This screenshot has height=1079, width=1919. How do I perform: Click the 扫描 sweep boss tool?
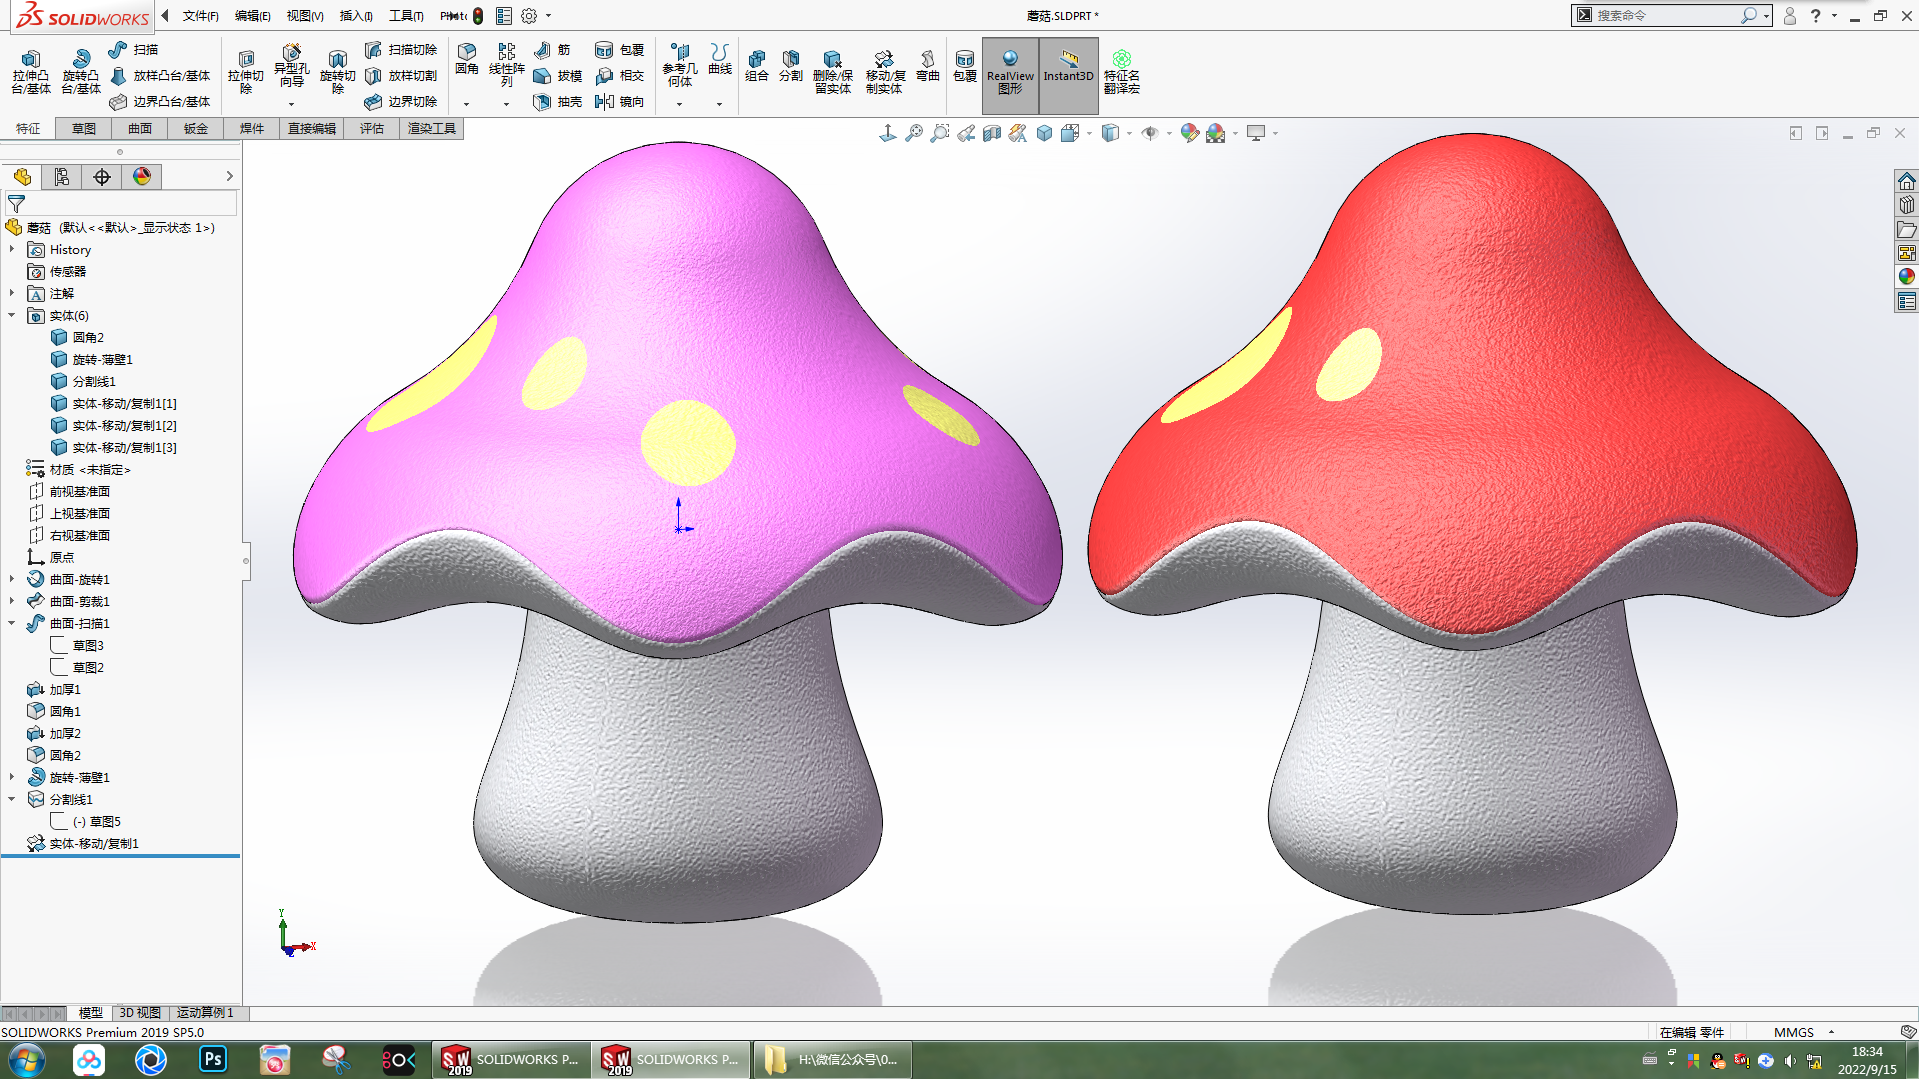click(x=133, y=50)
